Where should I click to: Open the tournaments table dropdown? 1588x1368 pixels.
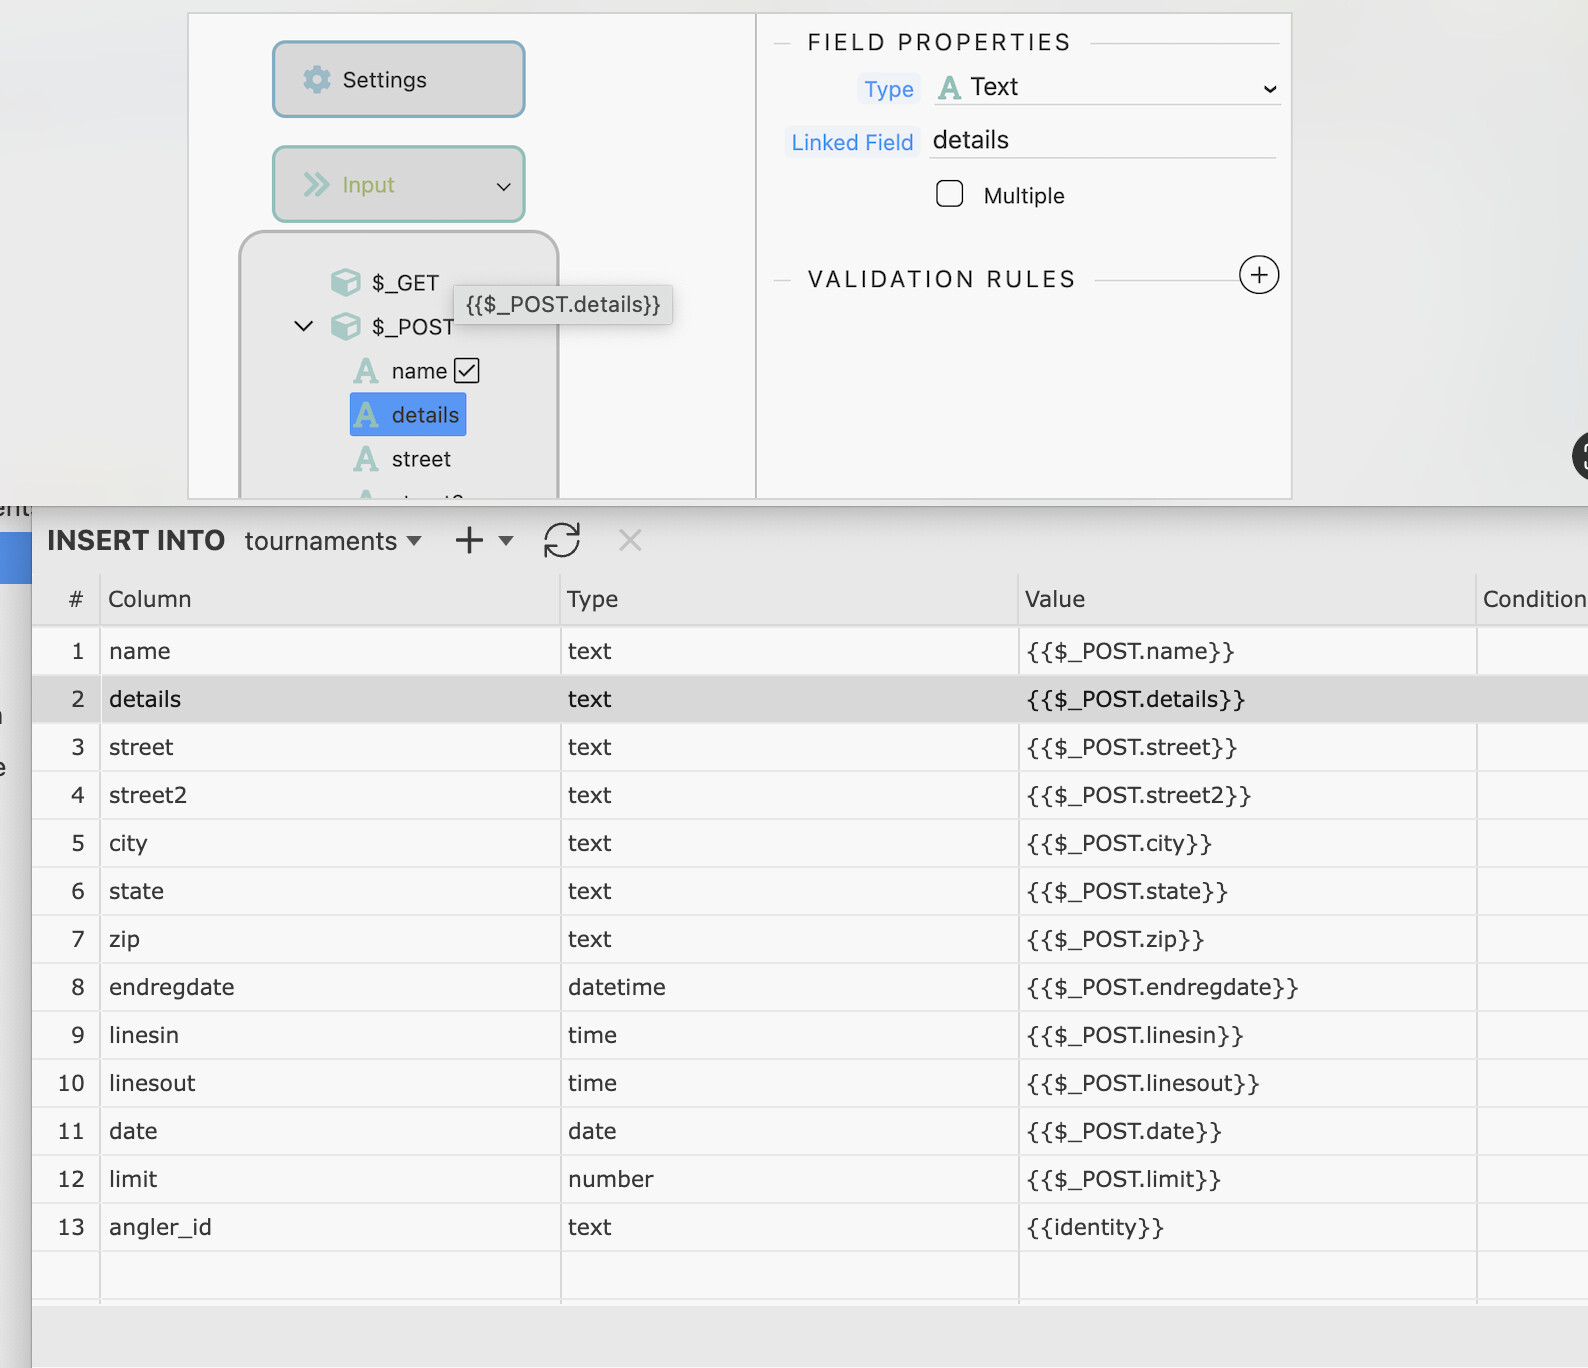tap(333, 541)
